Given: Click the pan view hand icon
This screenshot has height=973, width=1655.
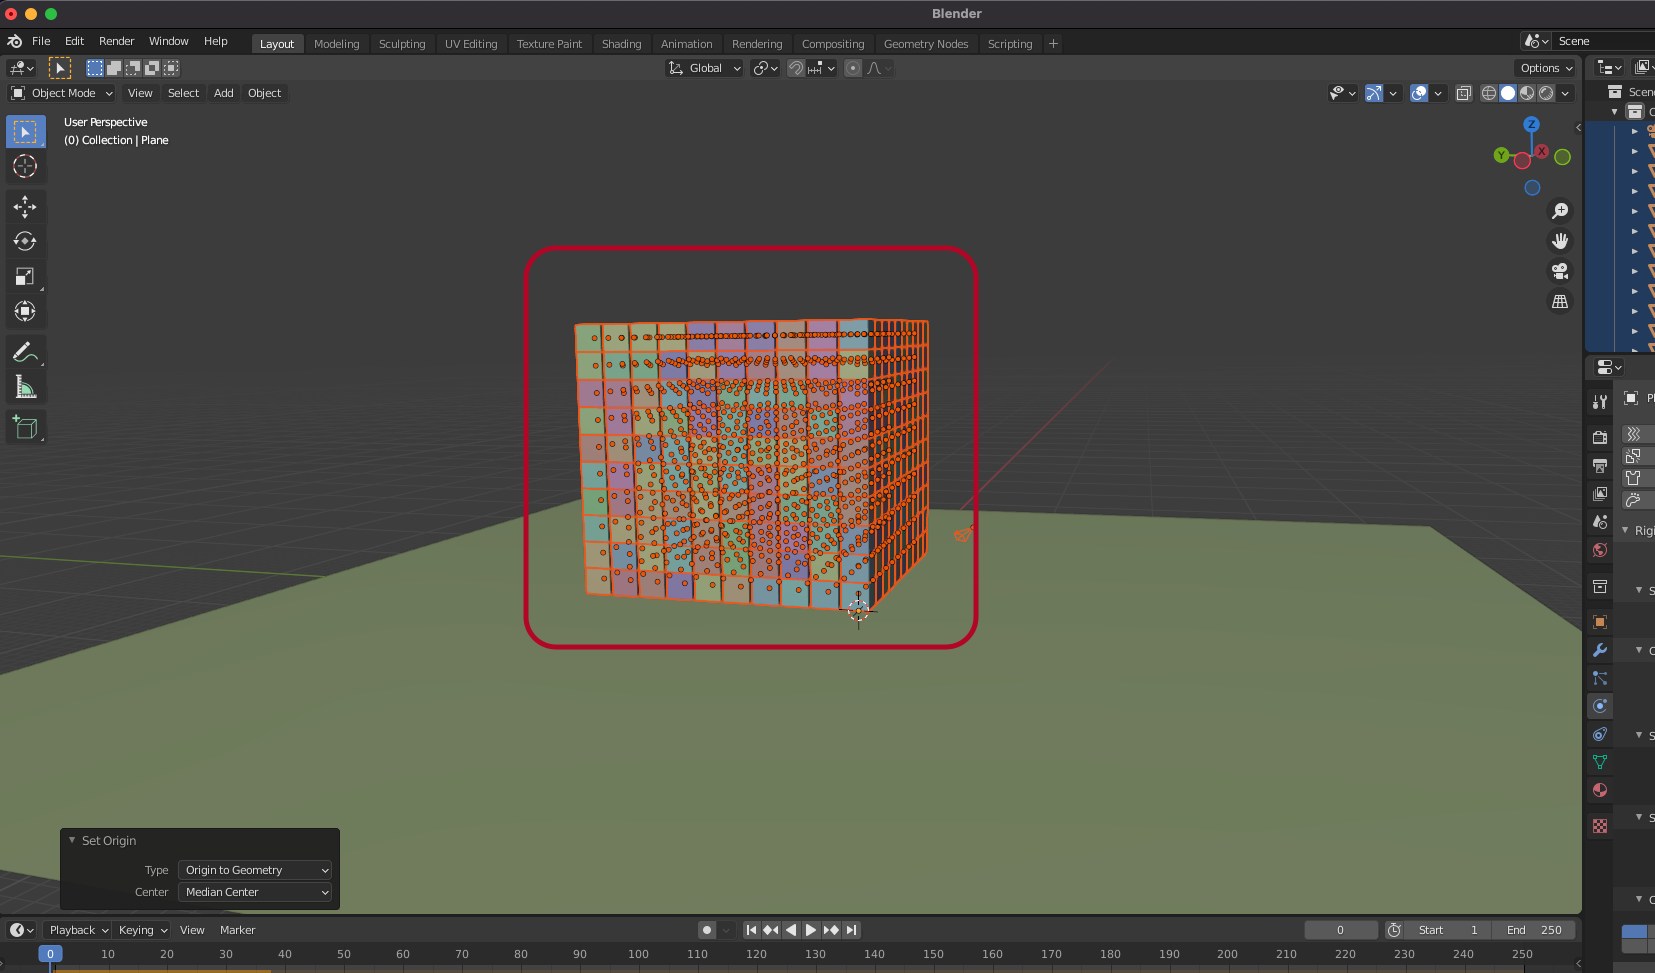Looking at the screenshot, I should coord(1559,241).
